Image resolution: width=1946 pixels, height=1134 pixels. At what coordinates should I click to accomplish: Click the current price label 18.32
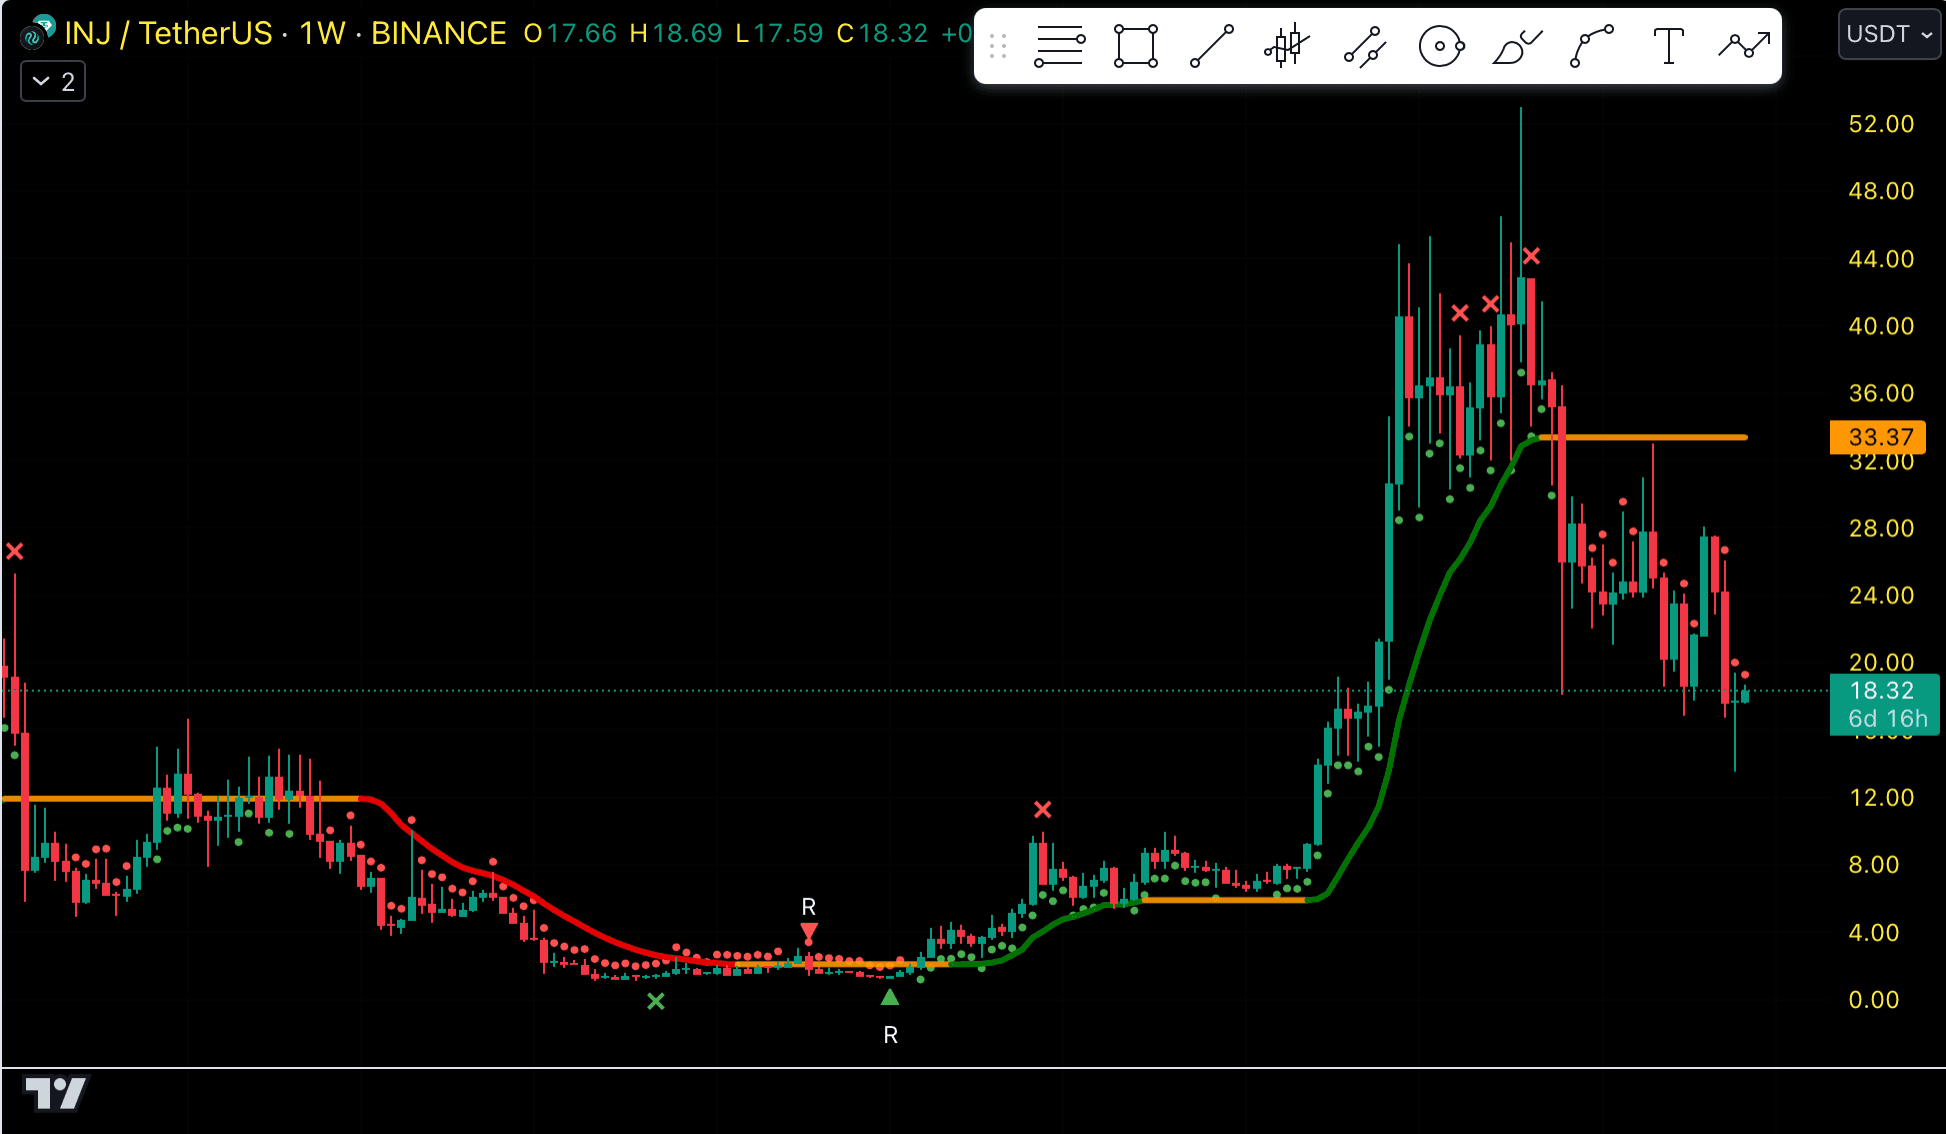[x=1884, y=690]
